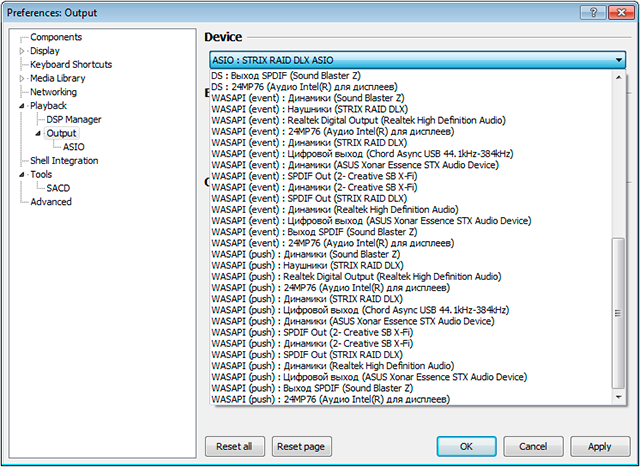Apply the output settings
The height and width of the screenshot is (467, 640).
coord(600,447)
